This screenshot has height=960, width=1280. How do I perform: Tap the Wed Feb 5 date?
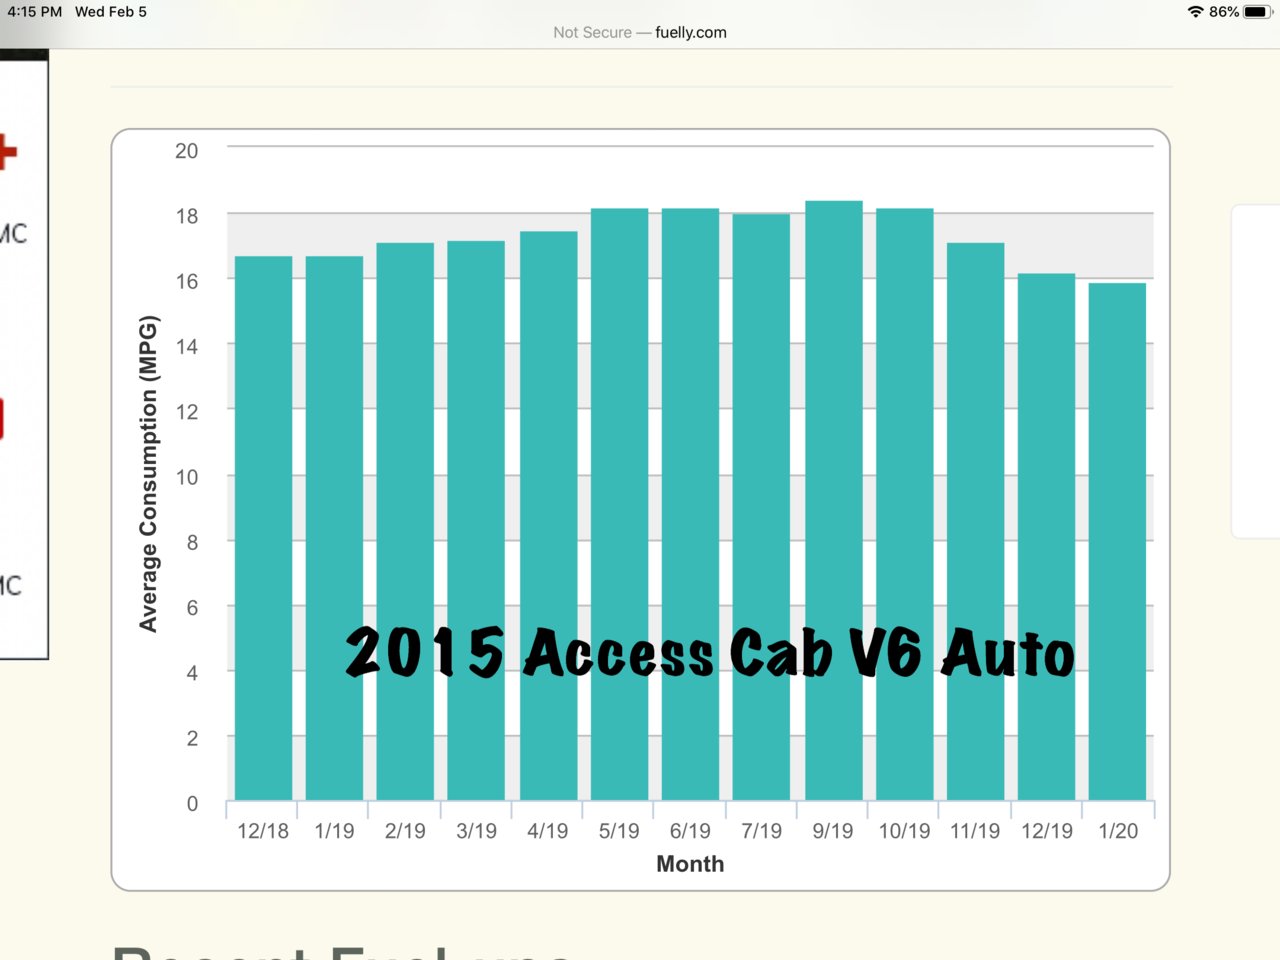[111, 12]
